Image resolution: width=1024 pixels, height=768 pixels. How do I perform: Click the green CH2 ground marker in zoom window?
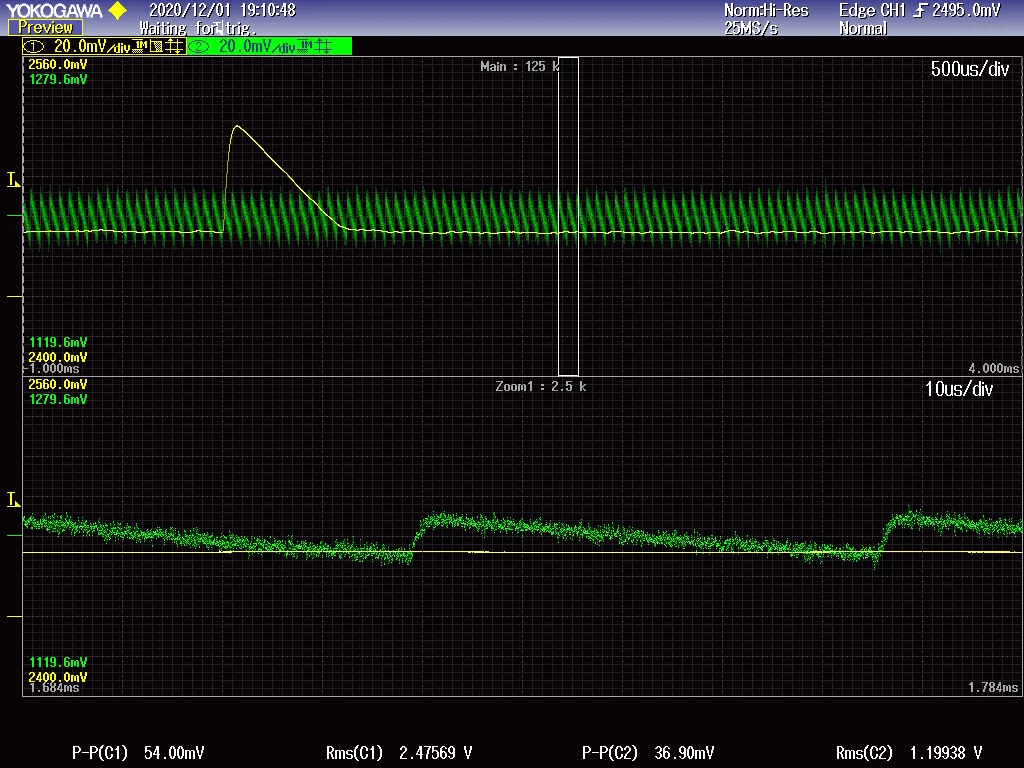pyautogui.click(x=14, y=536)
